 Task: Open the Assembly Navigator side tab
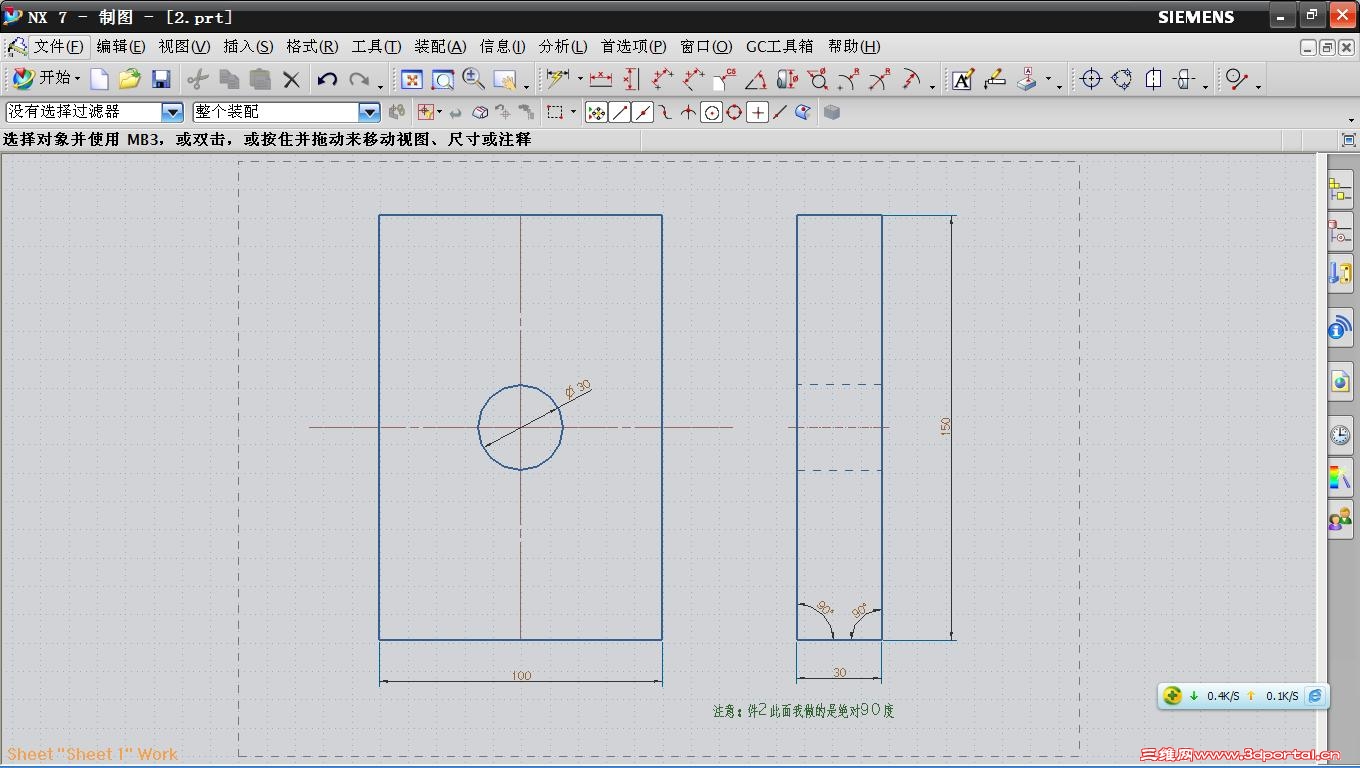(x=1340, y=190)
